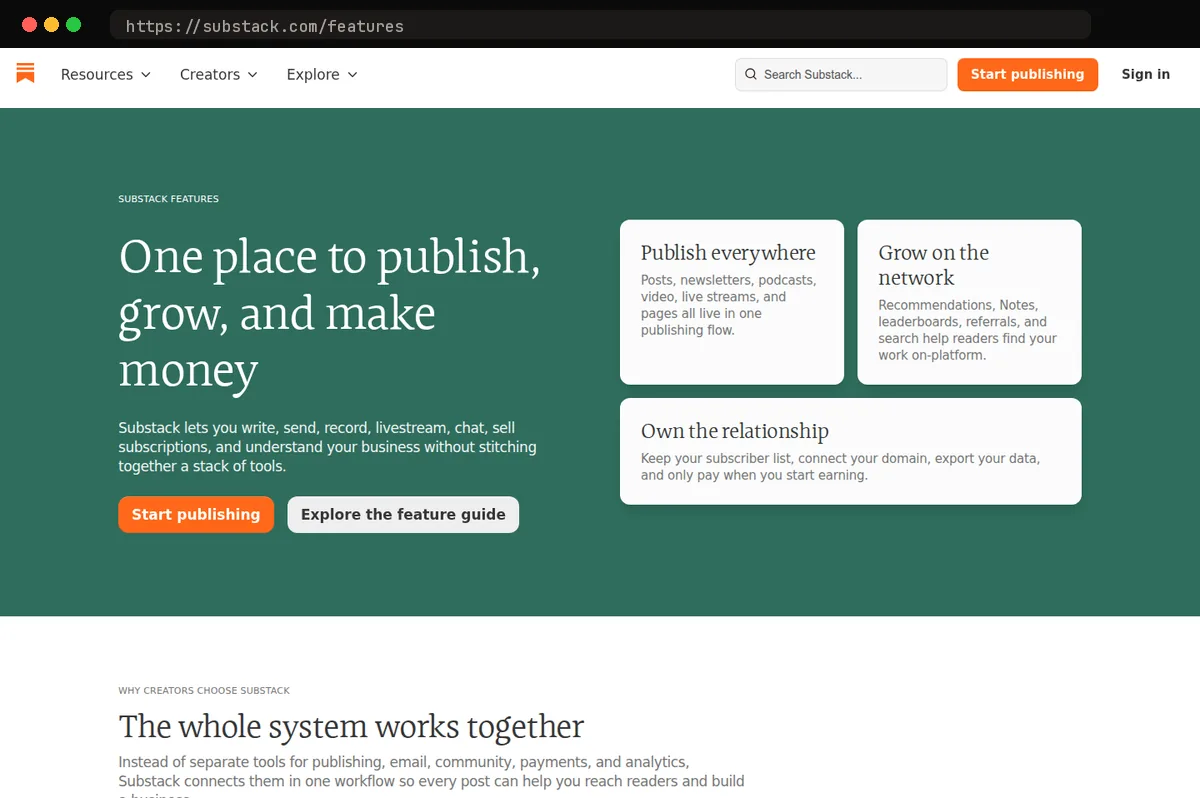Click Start publishing in the header
Viewport: 1200px width, 798px height.
pos(1027,74)
